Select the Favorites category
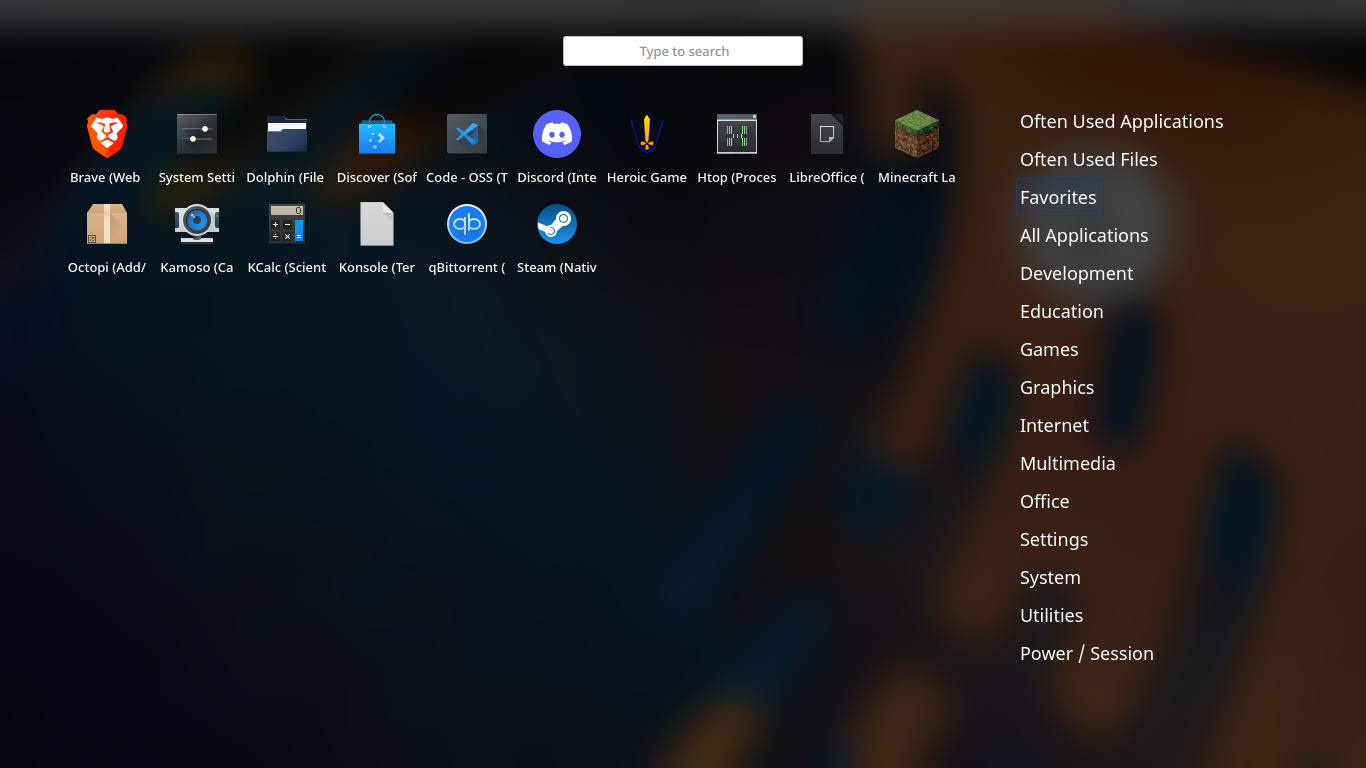The image size is (1366, 768). pyautogui.click(x=1058, y=198)
